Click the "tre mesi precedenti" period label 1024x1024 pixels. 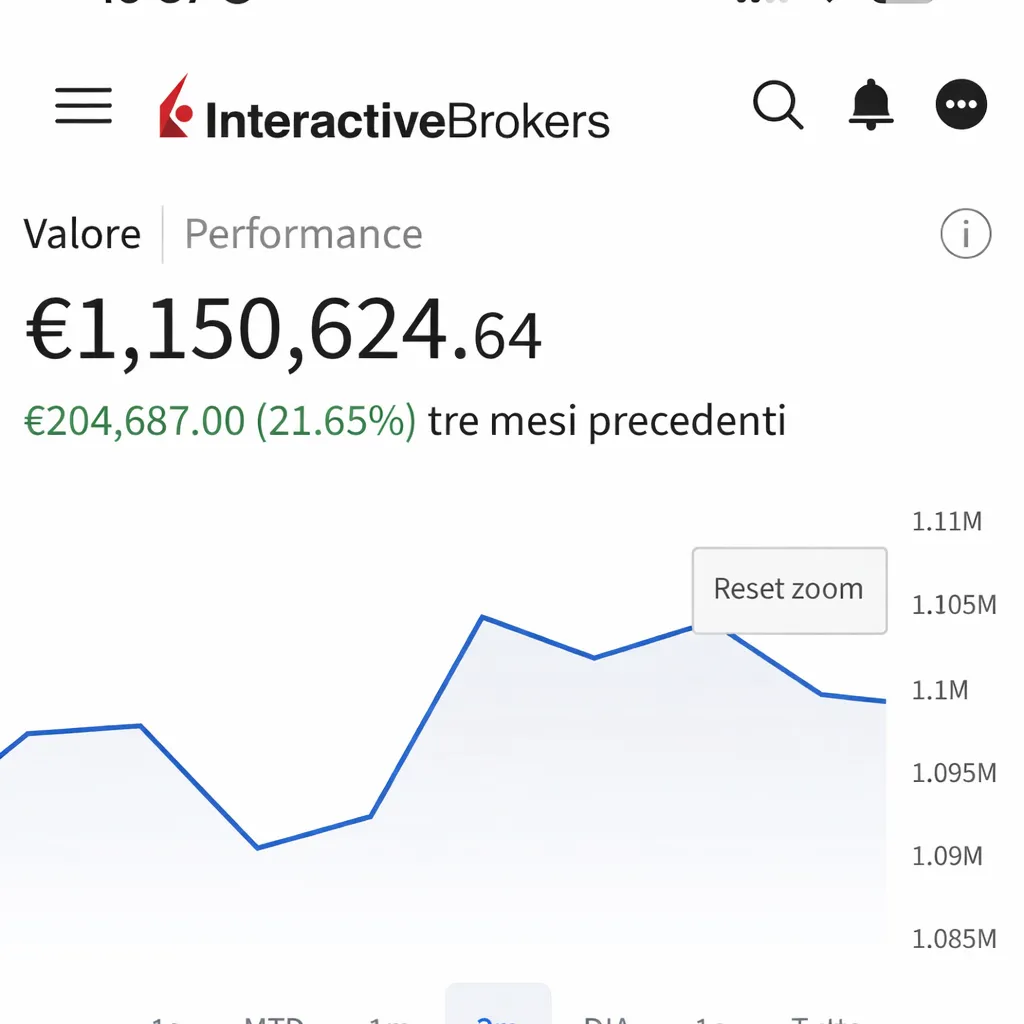pos(606,421)
